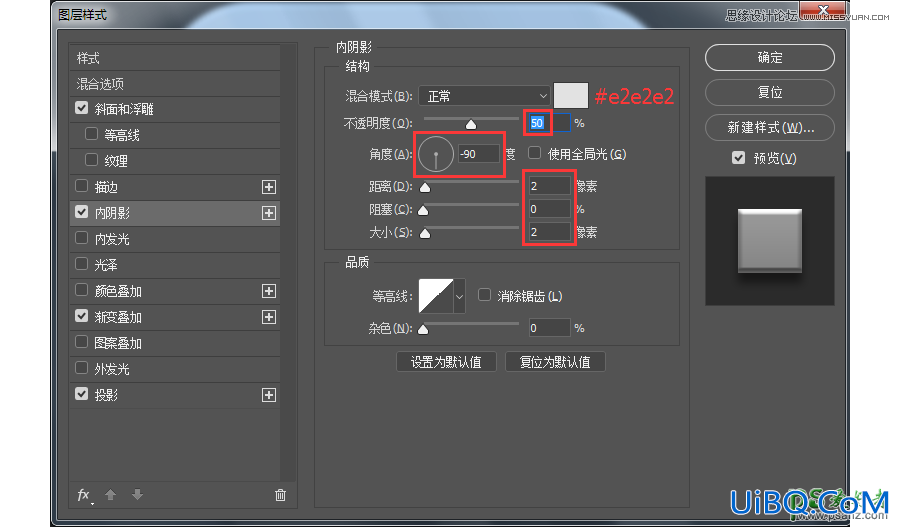Close the 图层样式 dialog
900x527 pixels.
823,10
